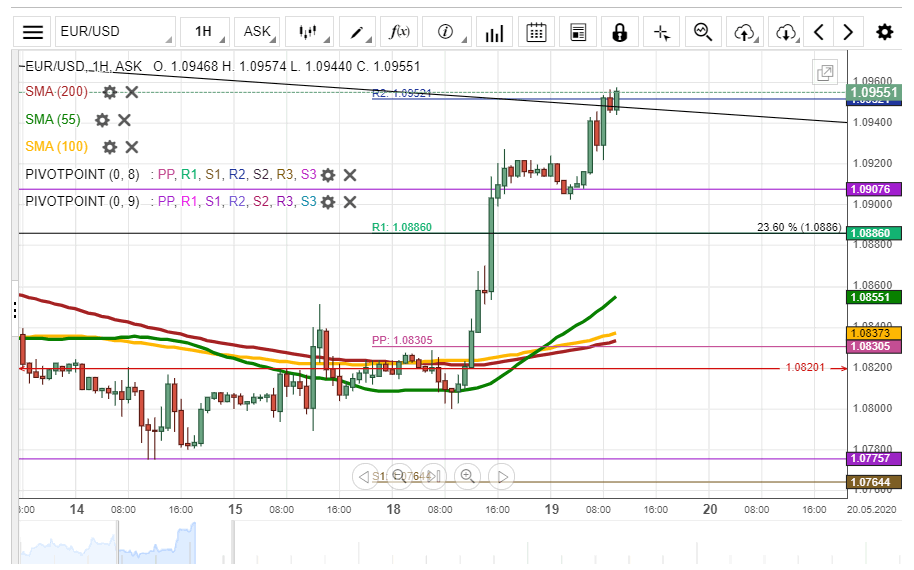914x570 pixels.
Task: Open the candlestick chart type selector
Action: pyautogui.click(x=308, y=31)
